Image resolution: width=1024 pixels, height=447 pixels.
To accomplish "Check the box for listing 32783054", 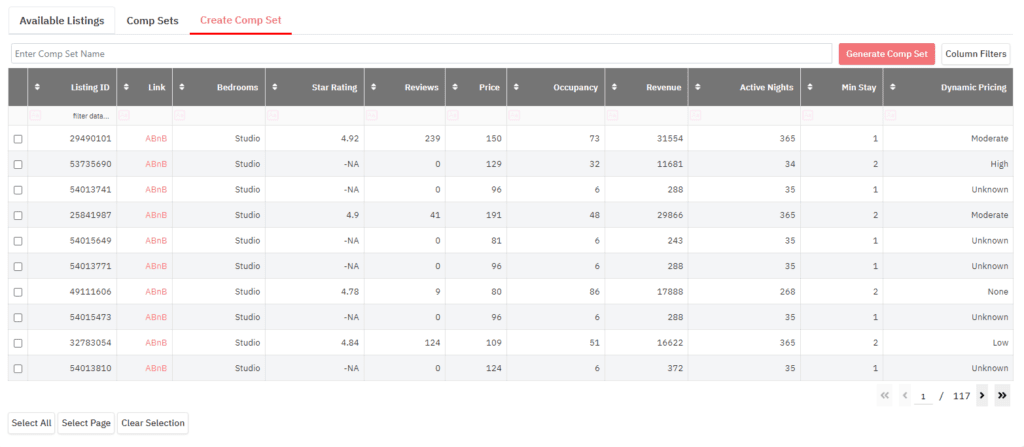I will pyautogui.click(x=18, y=343).
